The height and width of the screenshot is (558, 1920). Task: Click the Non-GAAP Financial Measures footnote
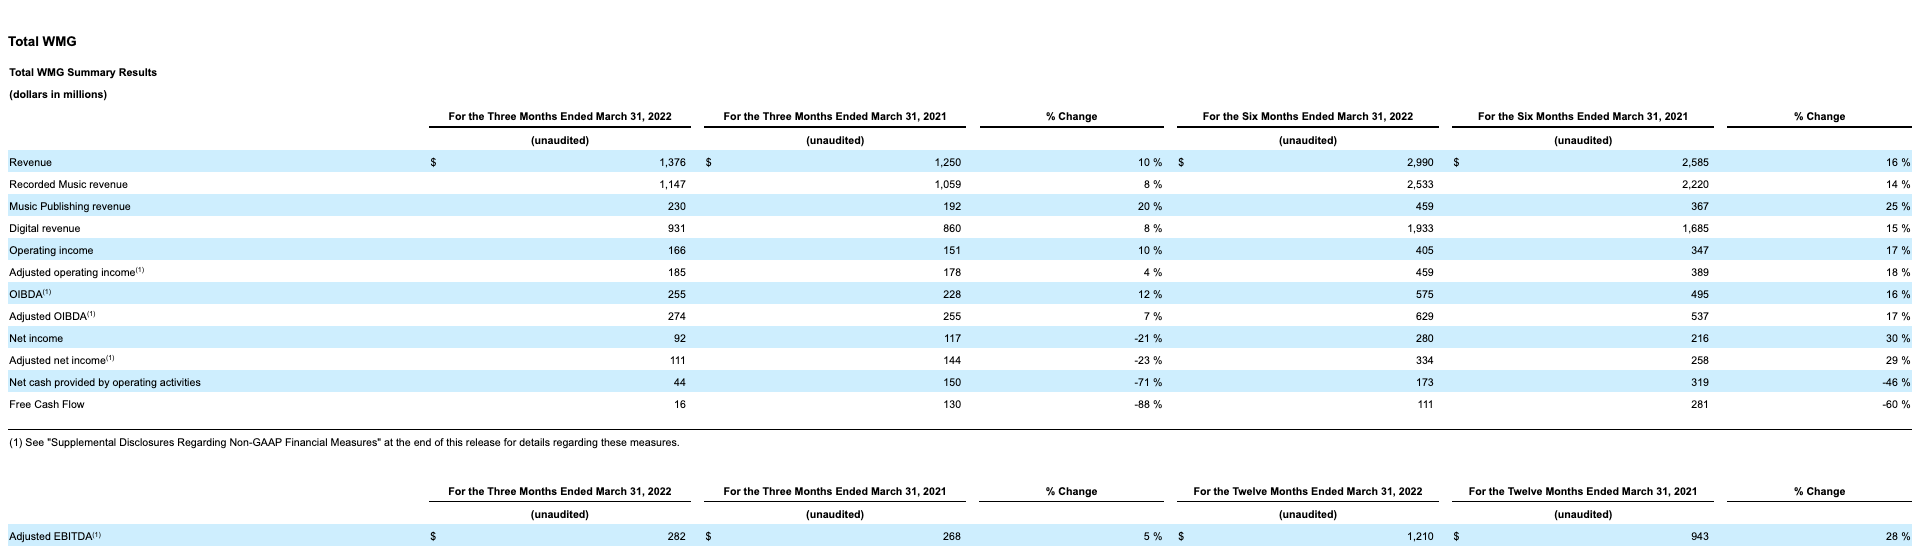tap(343, 442)
